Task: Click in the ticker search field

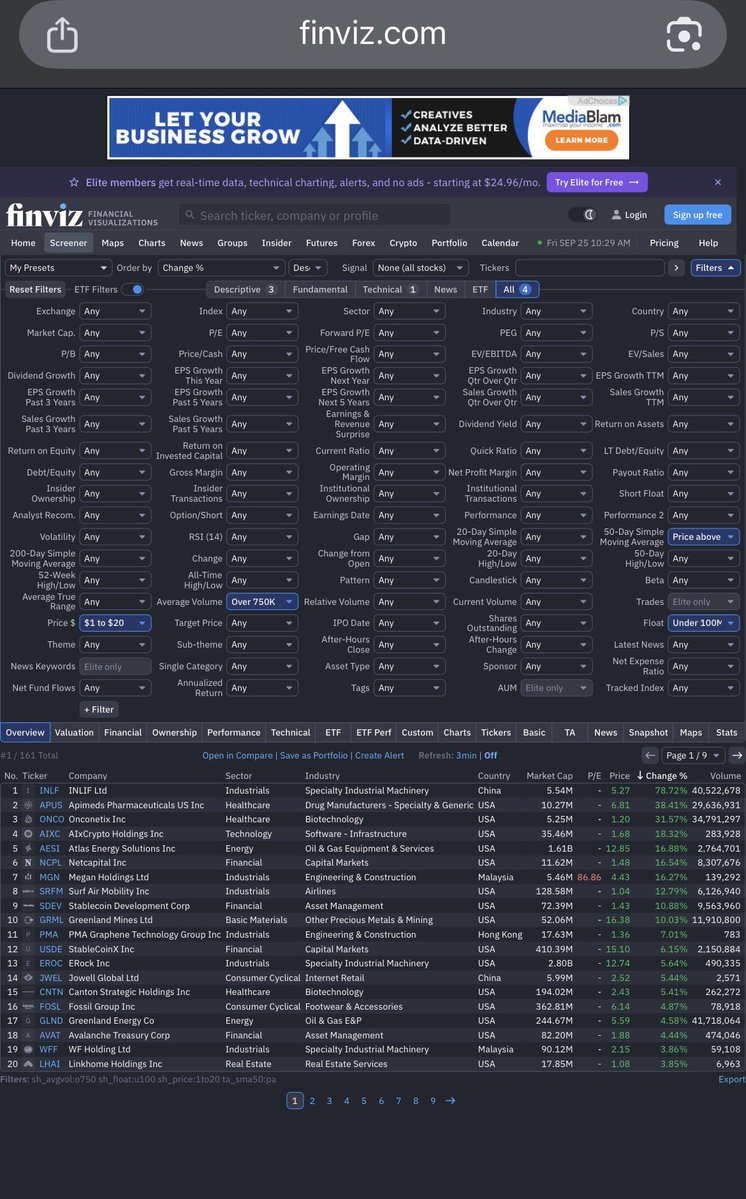Action: tap(315, 216)
